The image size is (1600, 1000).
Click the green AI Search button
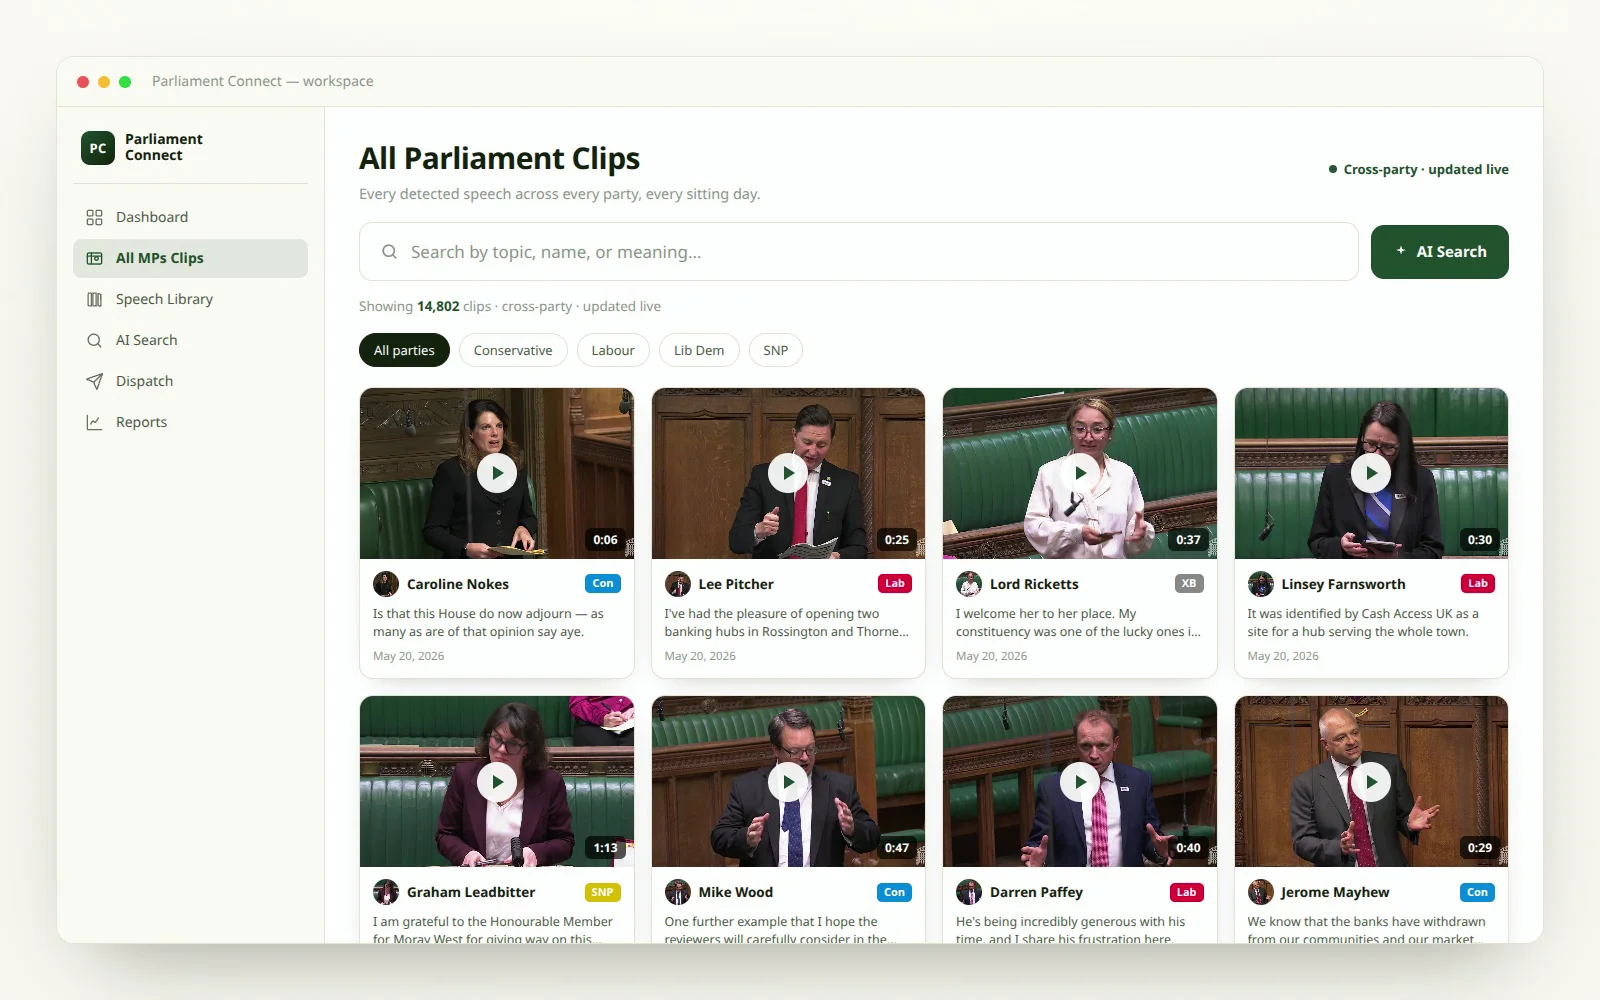pos(1439,252)
